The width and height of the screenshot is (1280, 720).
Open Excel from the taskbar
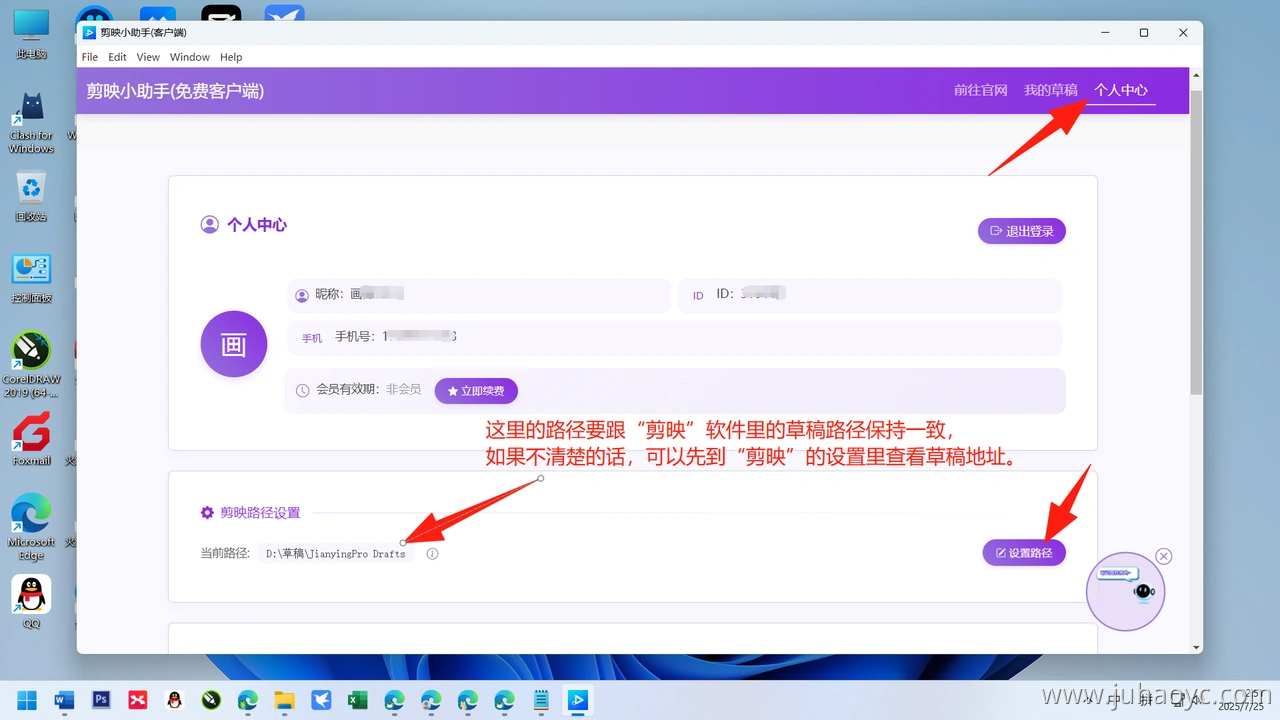[358, 700]
